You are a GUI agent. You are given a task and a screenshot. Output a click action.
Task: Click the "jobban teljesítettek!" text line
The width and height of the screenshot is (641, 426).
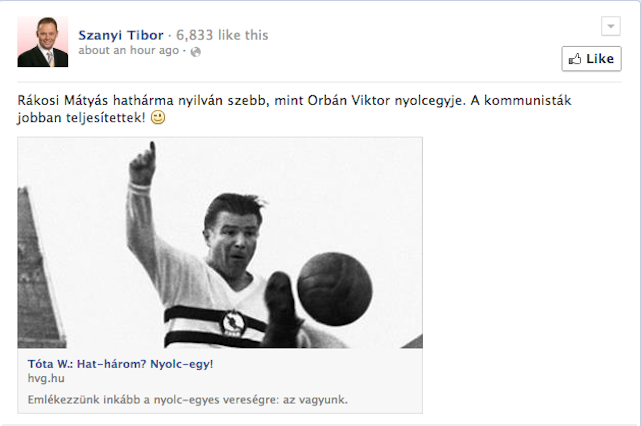[x=81, y=118]
